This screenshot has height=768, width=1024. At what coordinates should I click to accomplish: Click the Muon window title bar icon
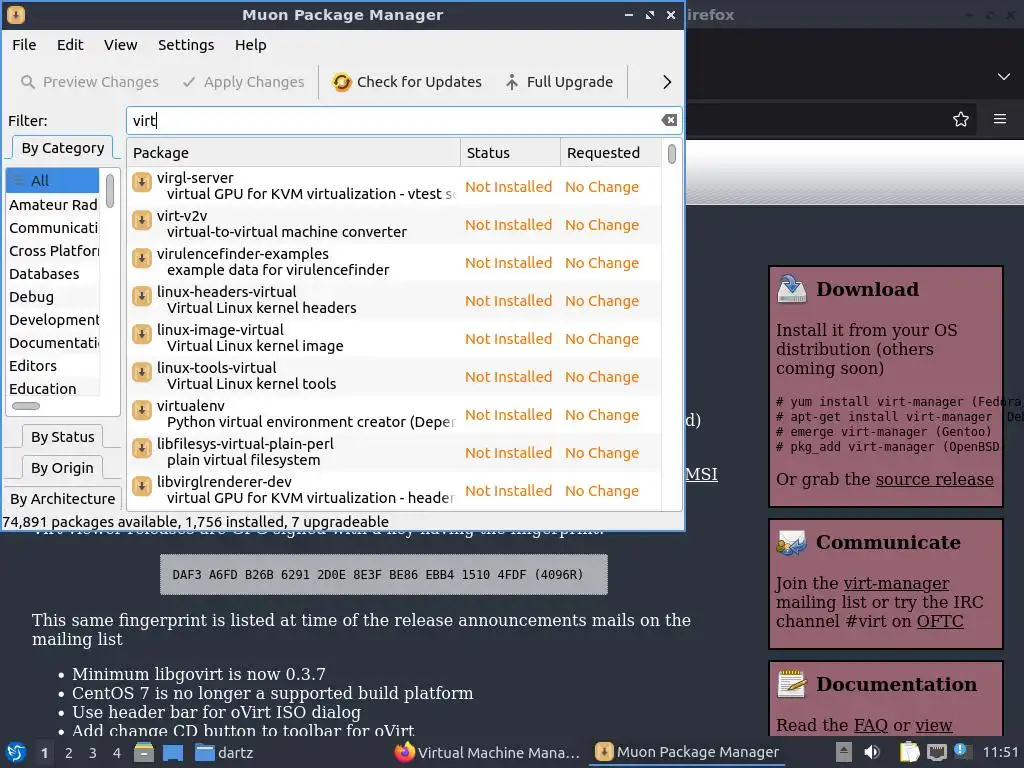[x=16, y=14]
